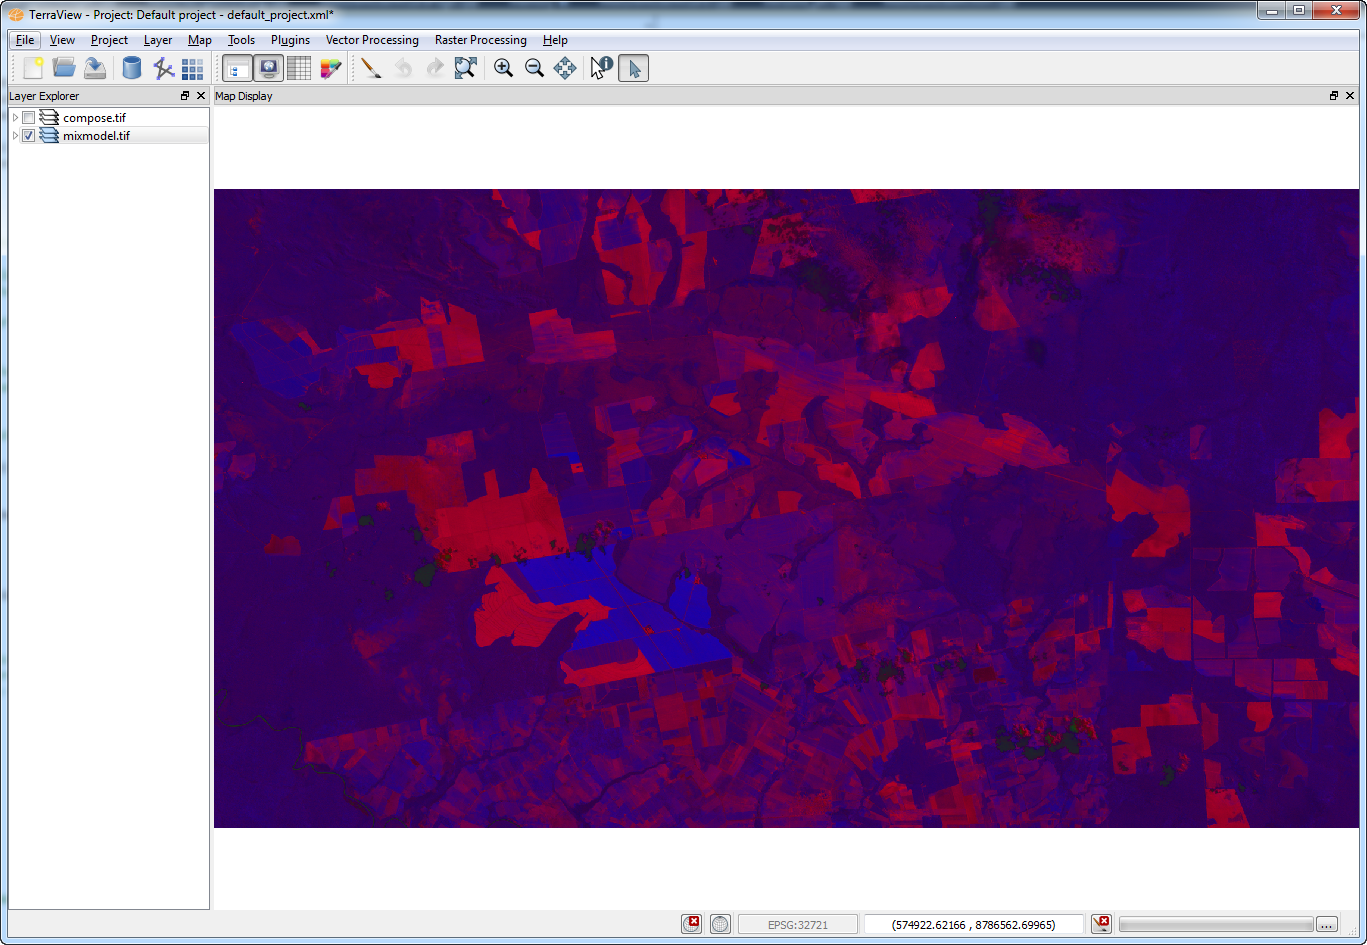Toggle the Layer Explorer panel icon

click(237, 68)
